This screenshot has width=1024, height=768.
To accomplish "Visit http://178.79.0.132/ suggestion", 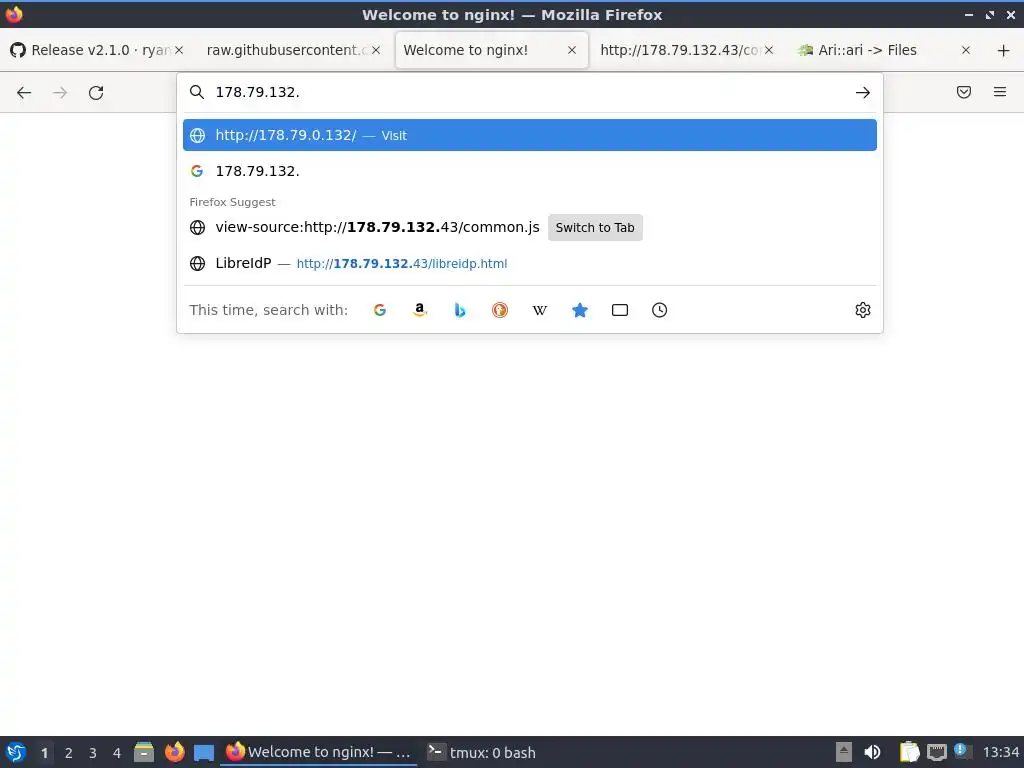I will (x=530, y=135).
